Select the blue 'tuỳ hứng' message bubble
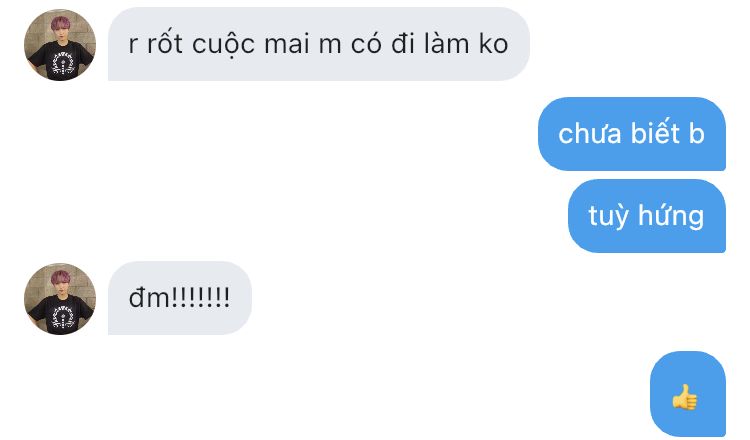The height and width of the screenshot is (440, 750). pyautogui.click(x=647, y=216)
